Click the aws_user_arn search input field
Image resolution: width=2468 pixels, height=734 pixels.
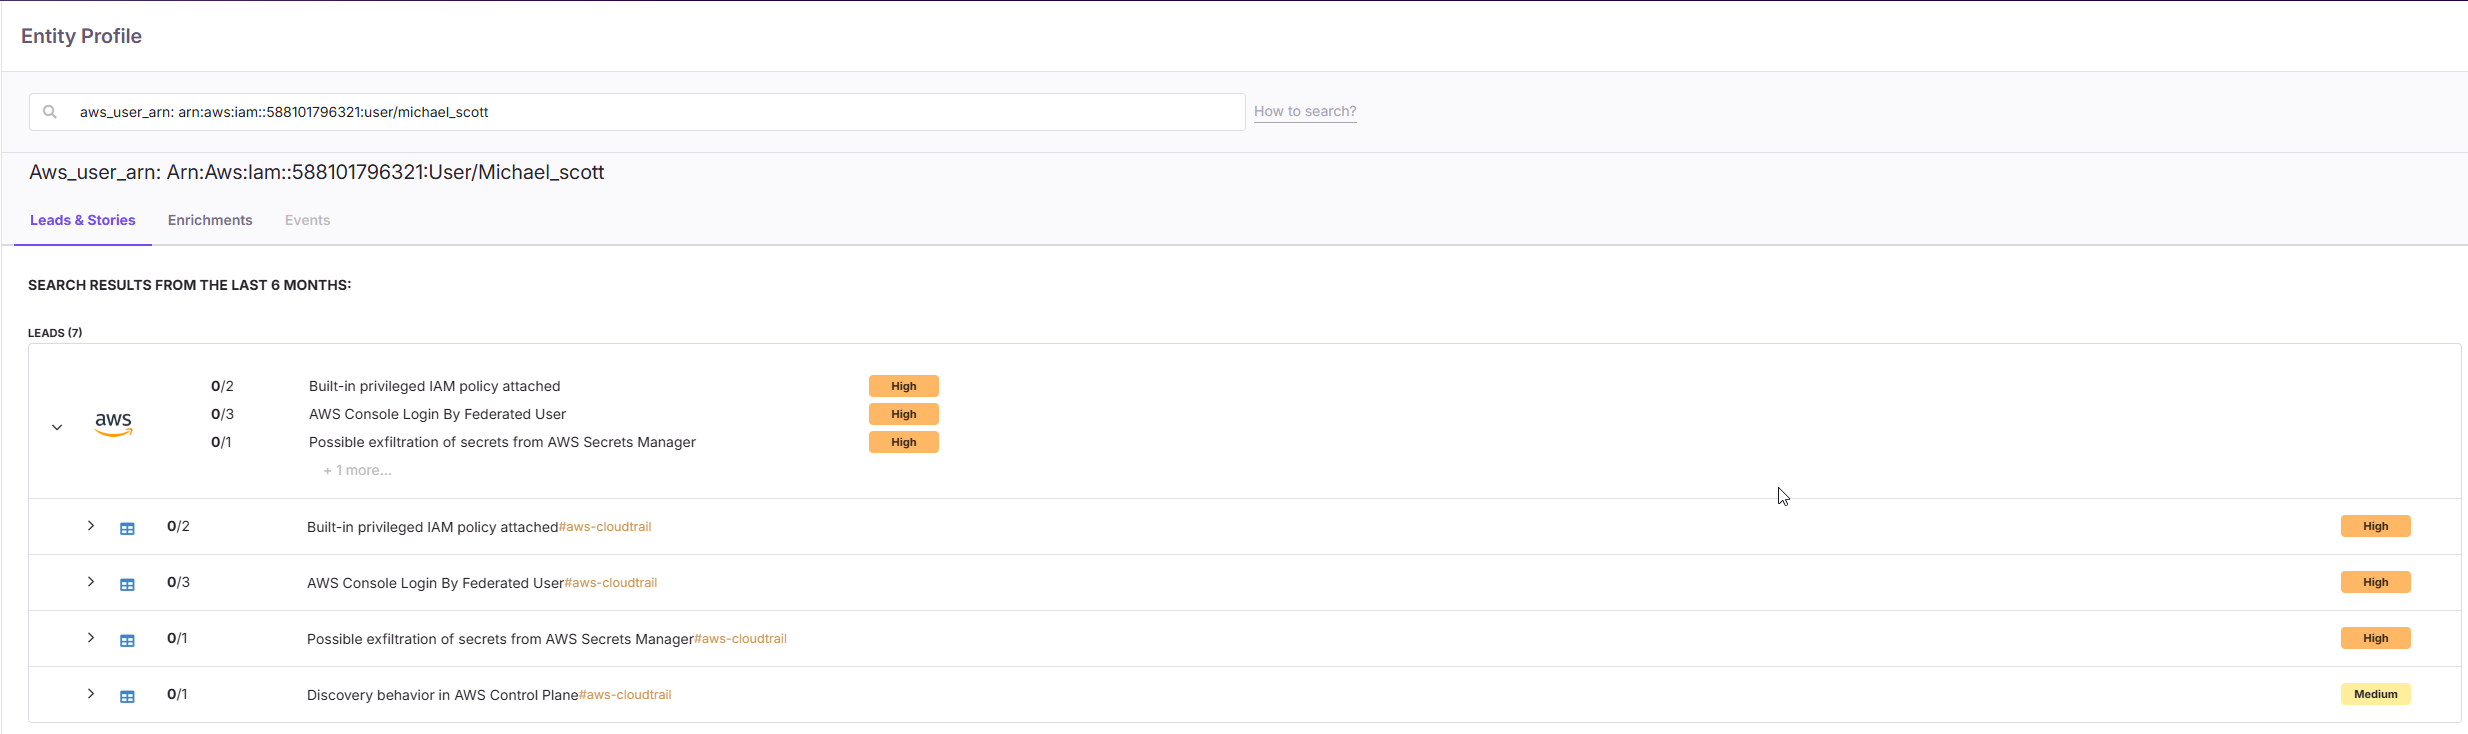[650, 112]
